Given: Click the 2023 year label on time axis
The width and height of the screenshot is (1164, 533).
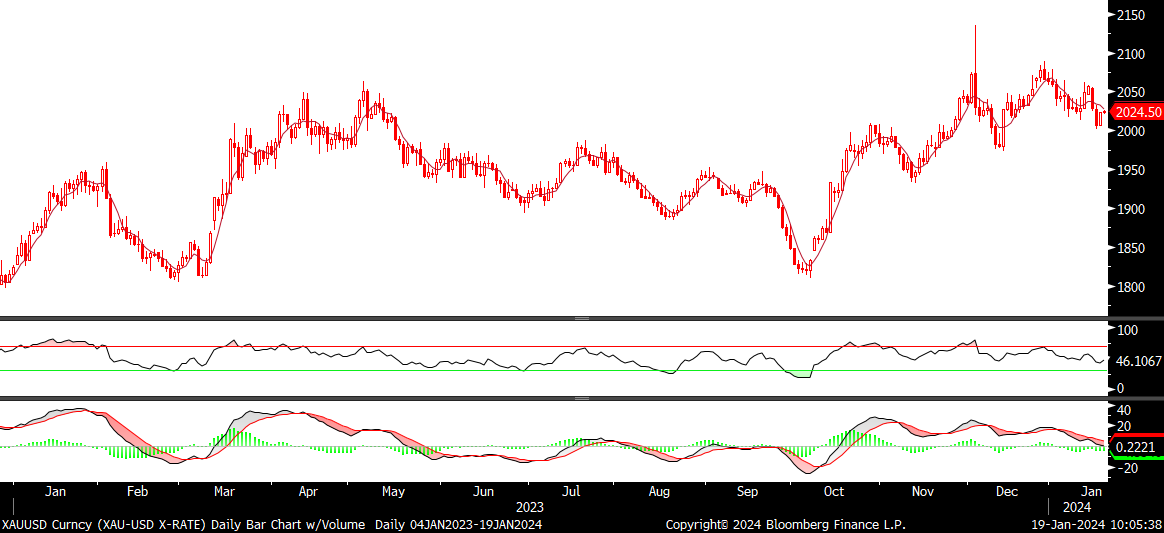Looking at the screenshot, I should click(x=529, y=508).
